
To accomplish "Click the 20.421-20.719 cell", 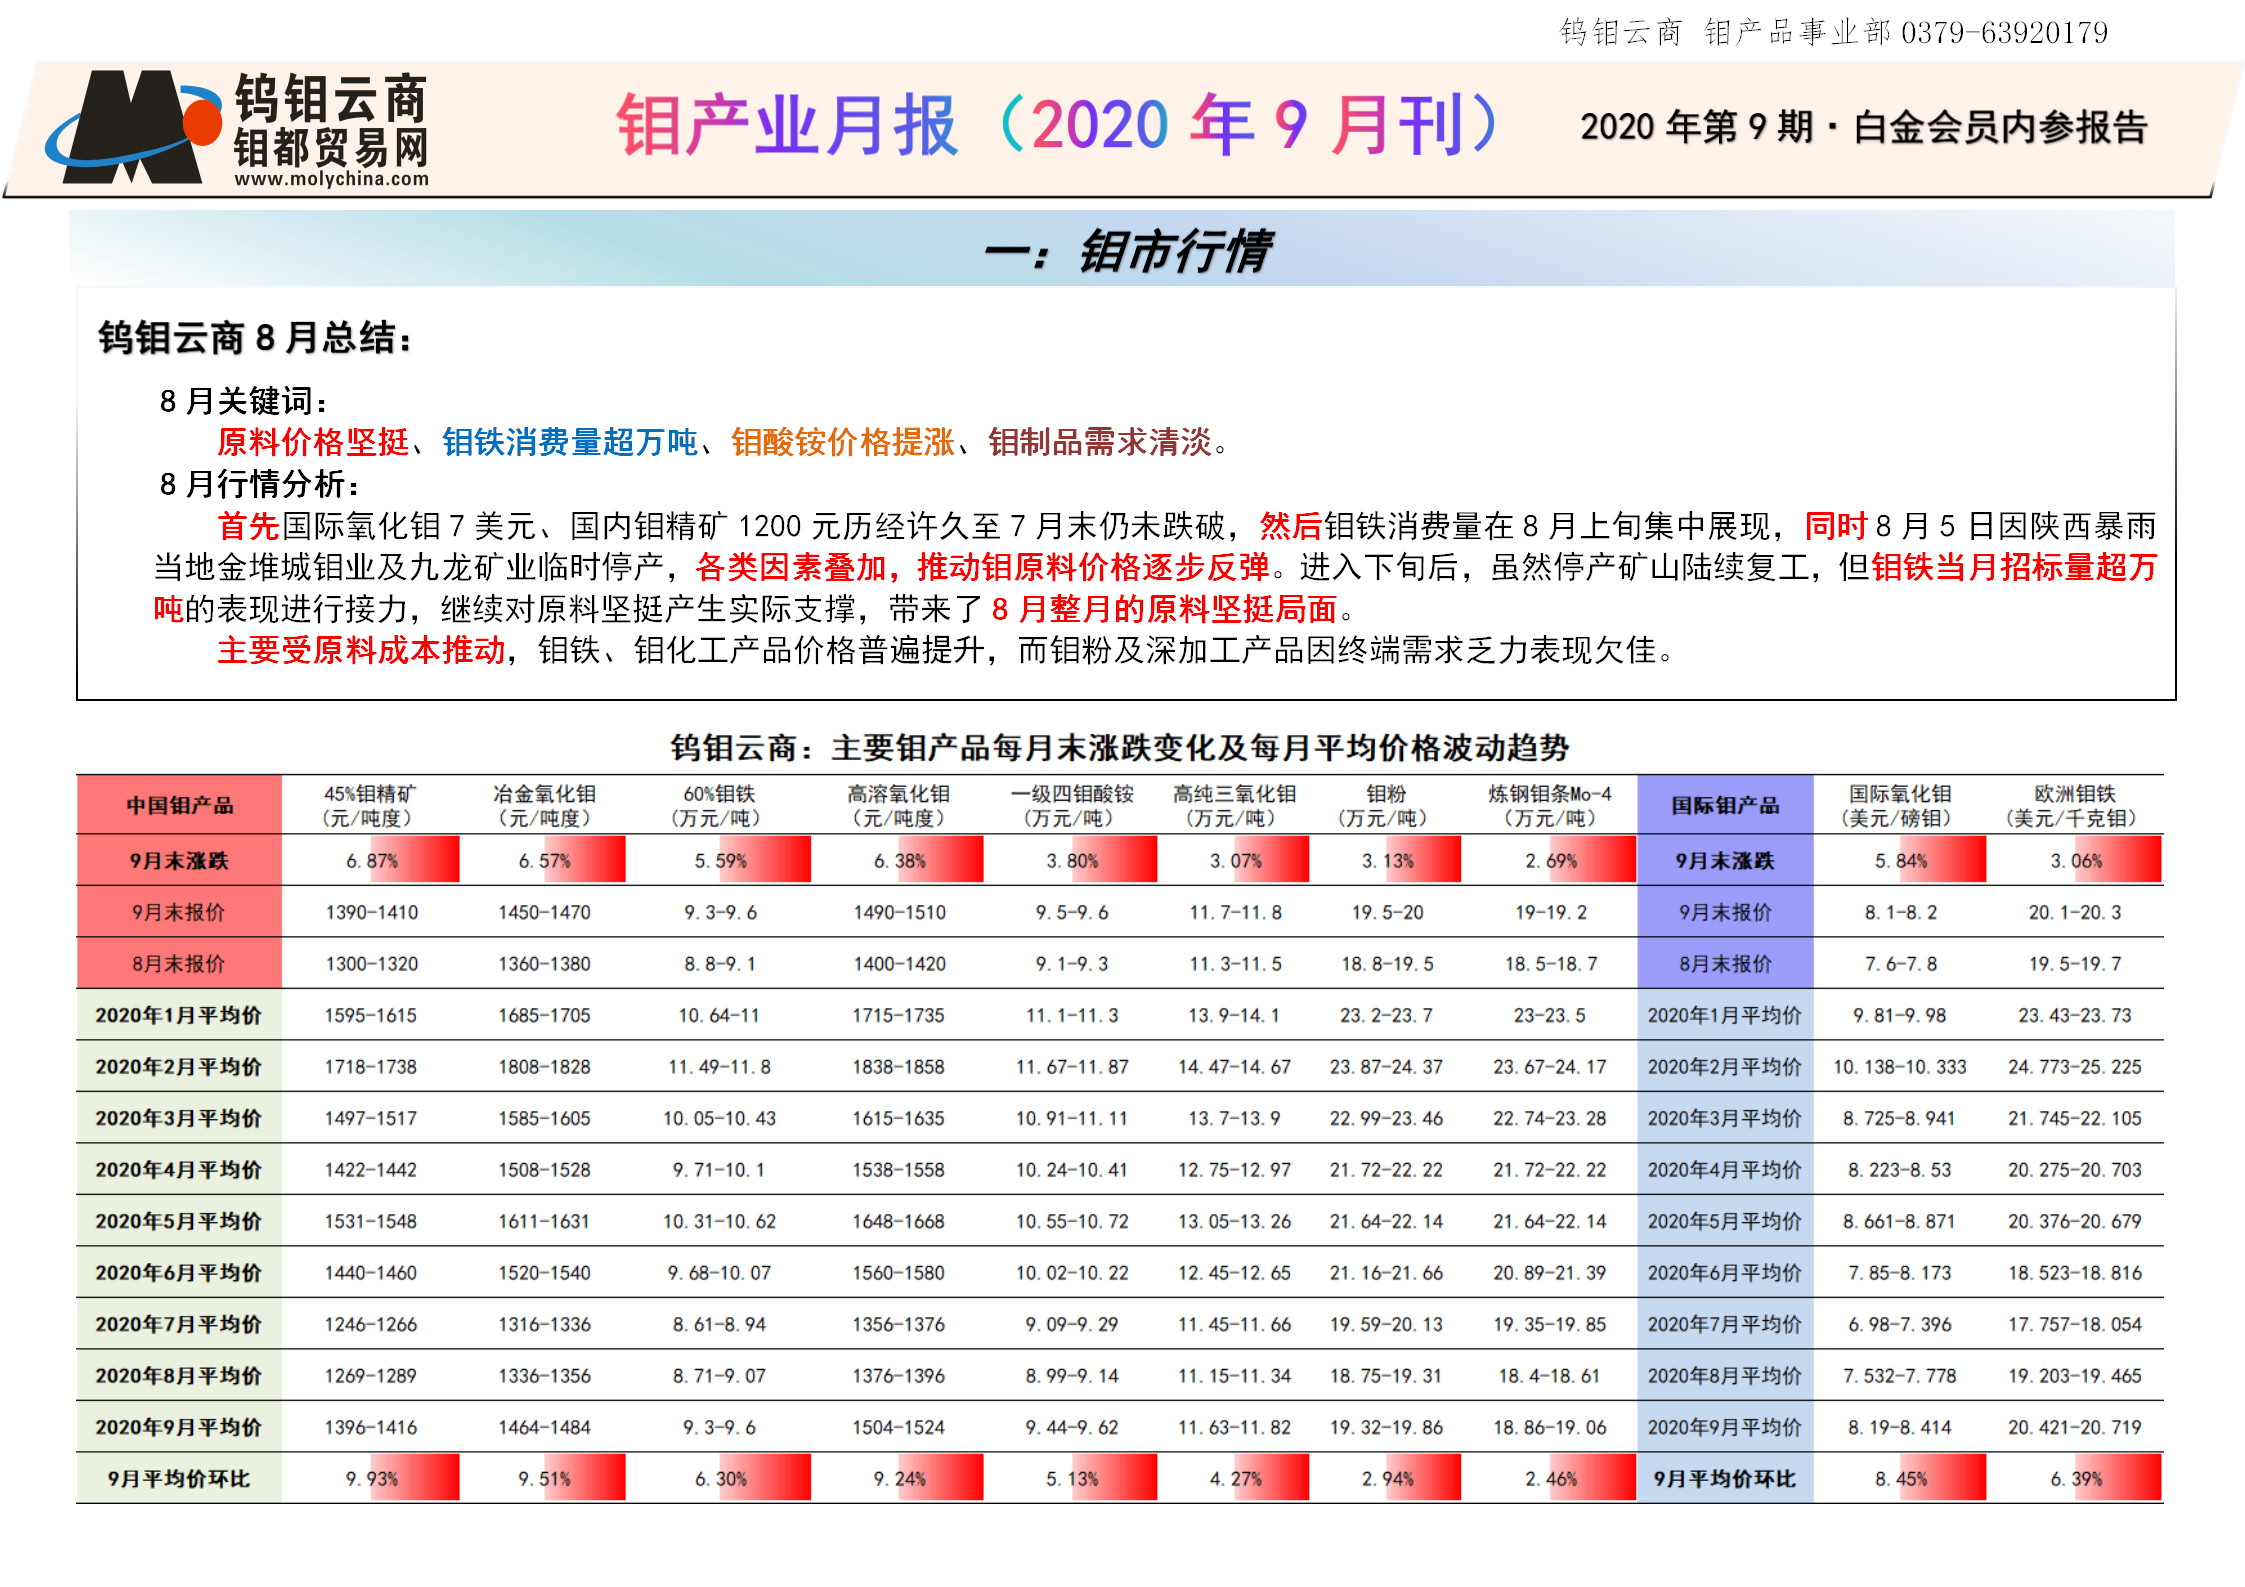I will point(2075,1427).
